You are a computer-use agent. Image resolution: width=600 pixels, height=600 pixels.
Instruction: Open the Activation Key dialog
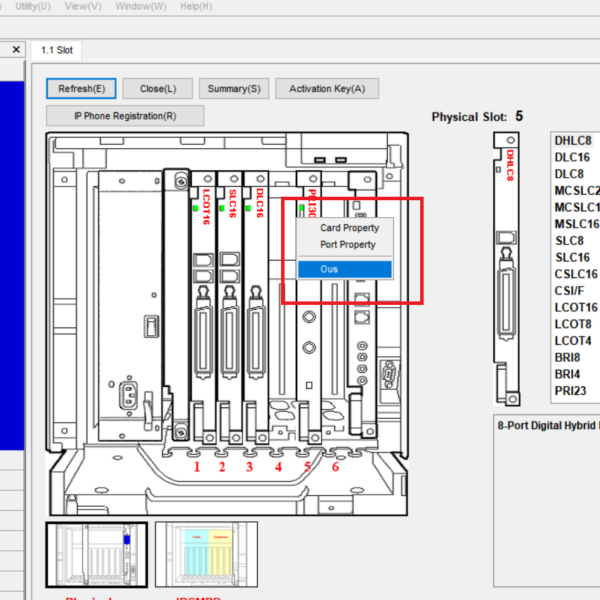326,89
